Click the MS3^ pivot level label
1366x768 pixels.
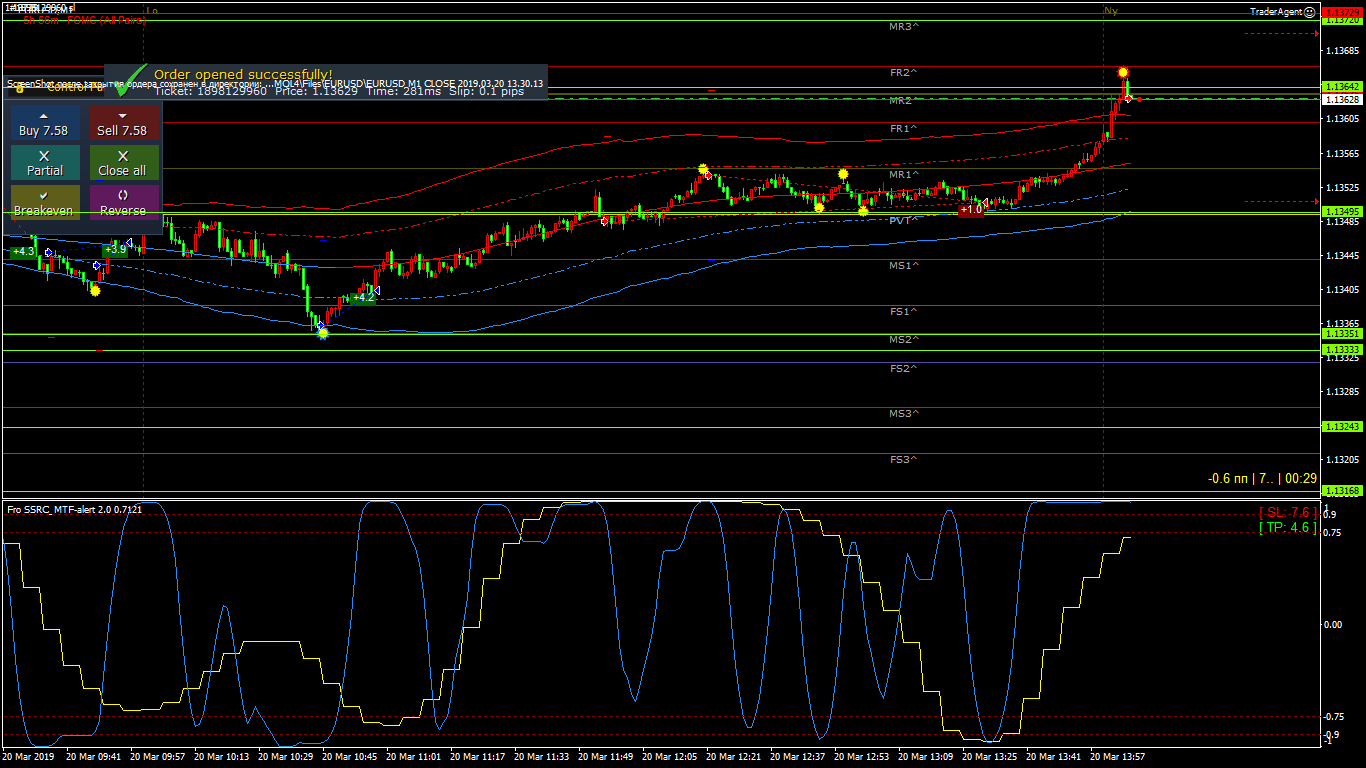tap(904, 414)
